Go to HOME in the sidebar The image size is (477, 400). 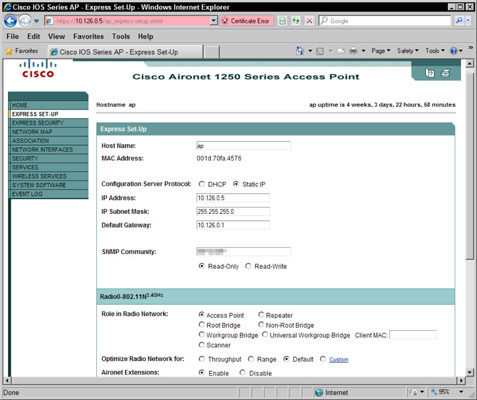click(49, 105)
